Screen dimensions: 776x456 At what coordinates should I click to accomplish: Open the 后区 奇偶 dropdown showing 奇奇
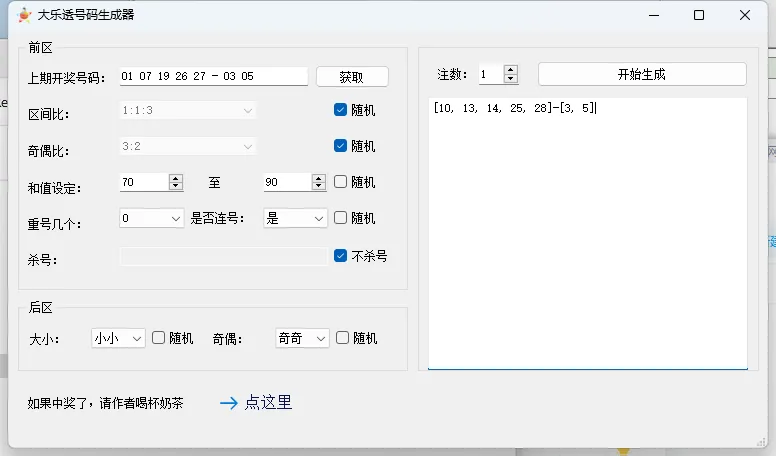[302, 339]
